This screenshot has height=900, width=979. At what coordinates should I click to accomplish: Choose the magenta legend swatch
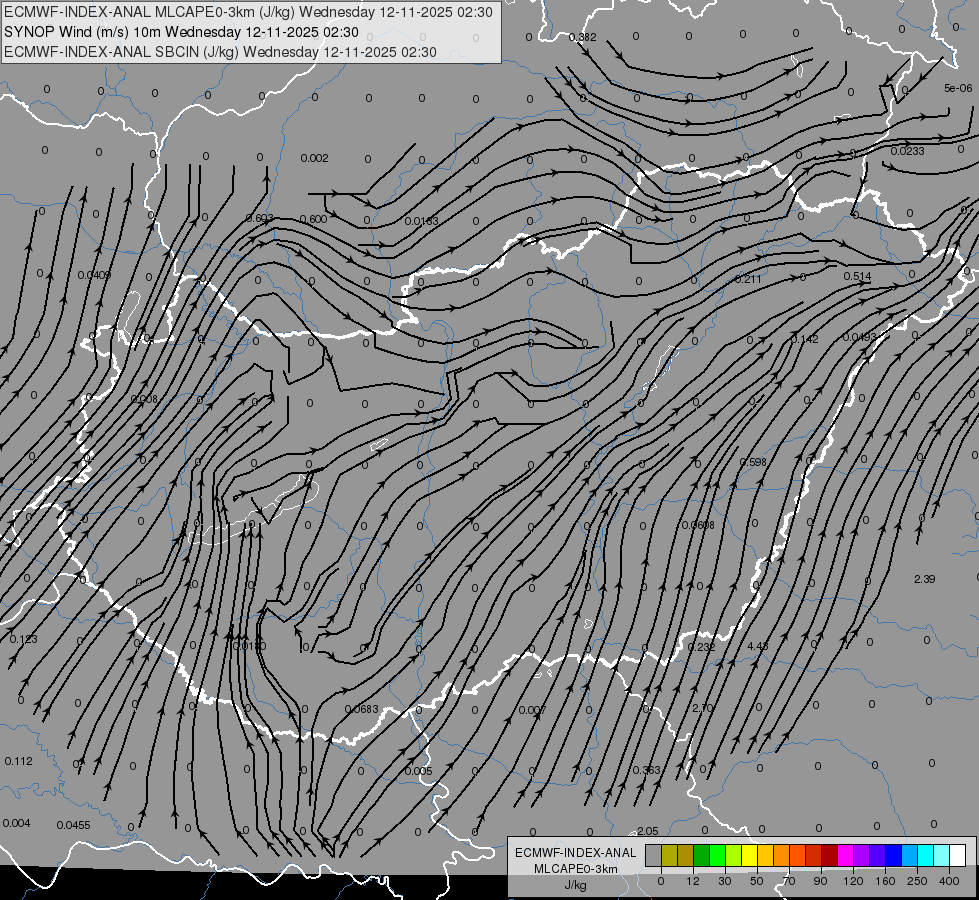(x=846, y=855)
